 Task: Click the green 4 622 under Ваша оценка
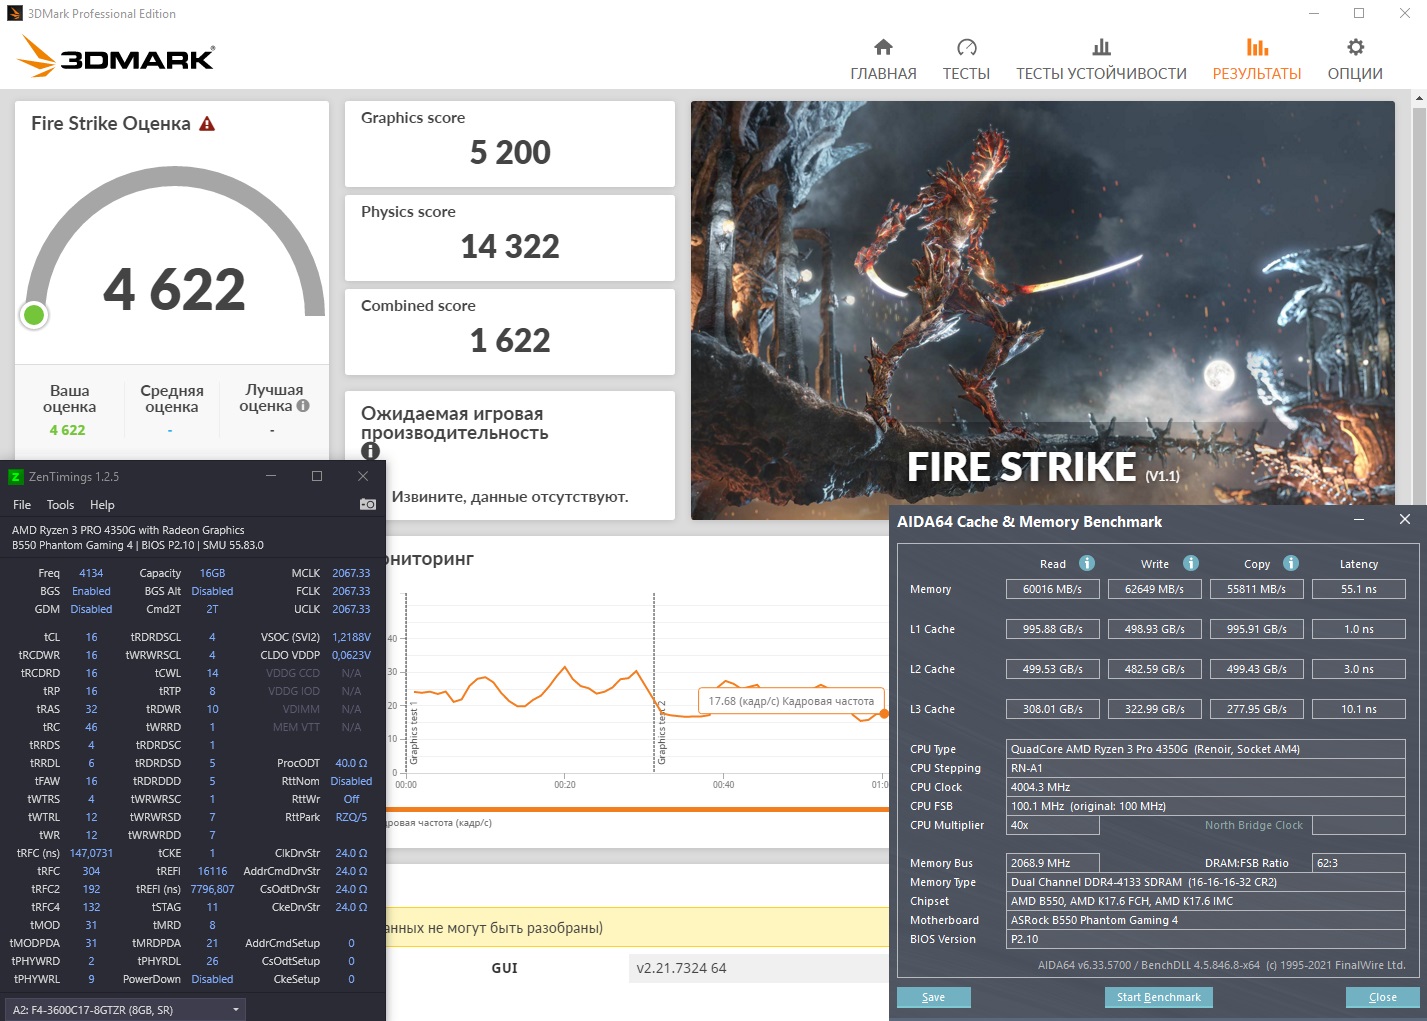coord(67,430)
